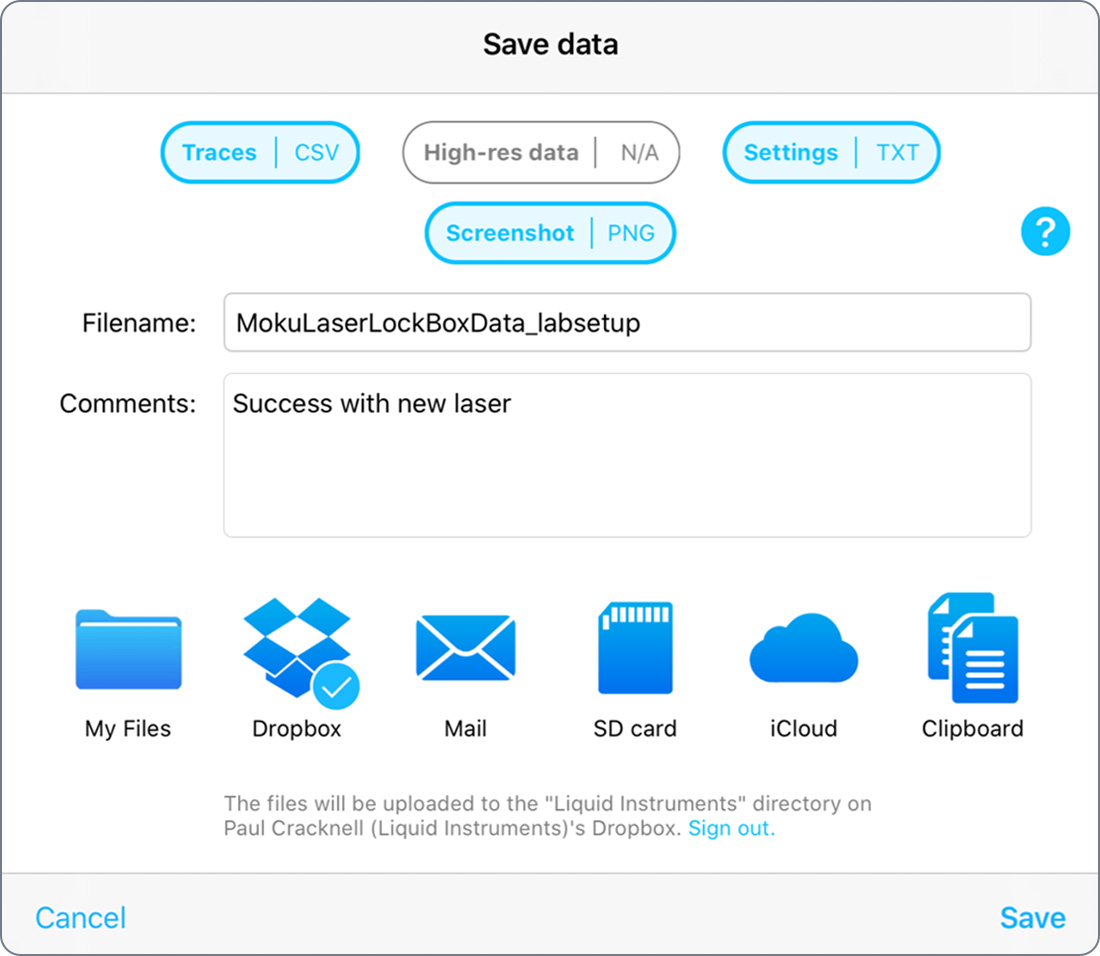This screenshot has width=1100, height=956.
Task: Toggle Traces export option
Action: click(220, 152)
